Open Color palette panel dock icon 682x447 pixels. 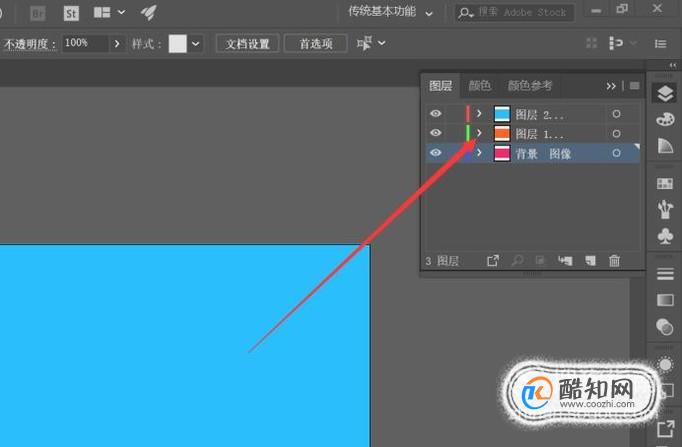pos(665,119)
